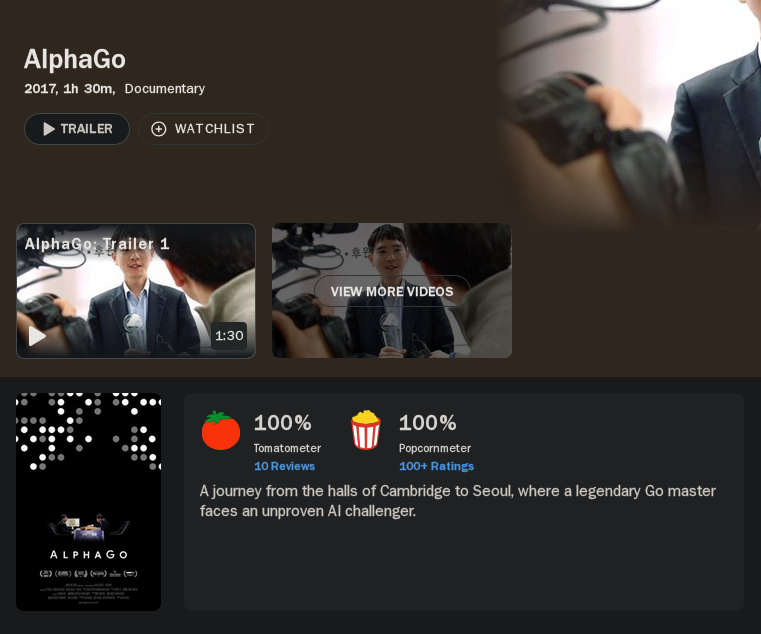This screenshot has width=761, height=634.
Task: Click the hero background photo of the cameraman
Action: [x=630, y=114]
